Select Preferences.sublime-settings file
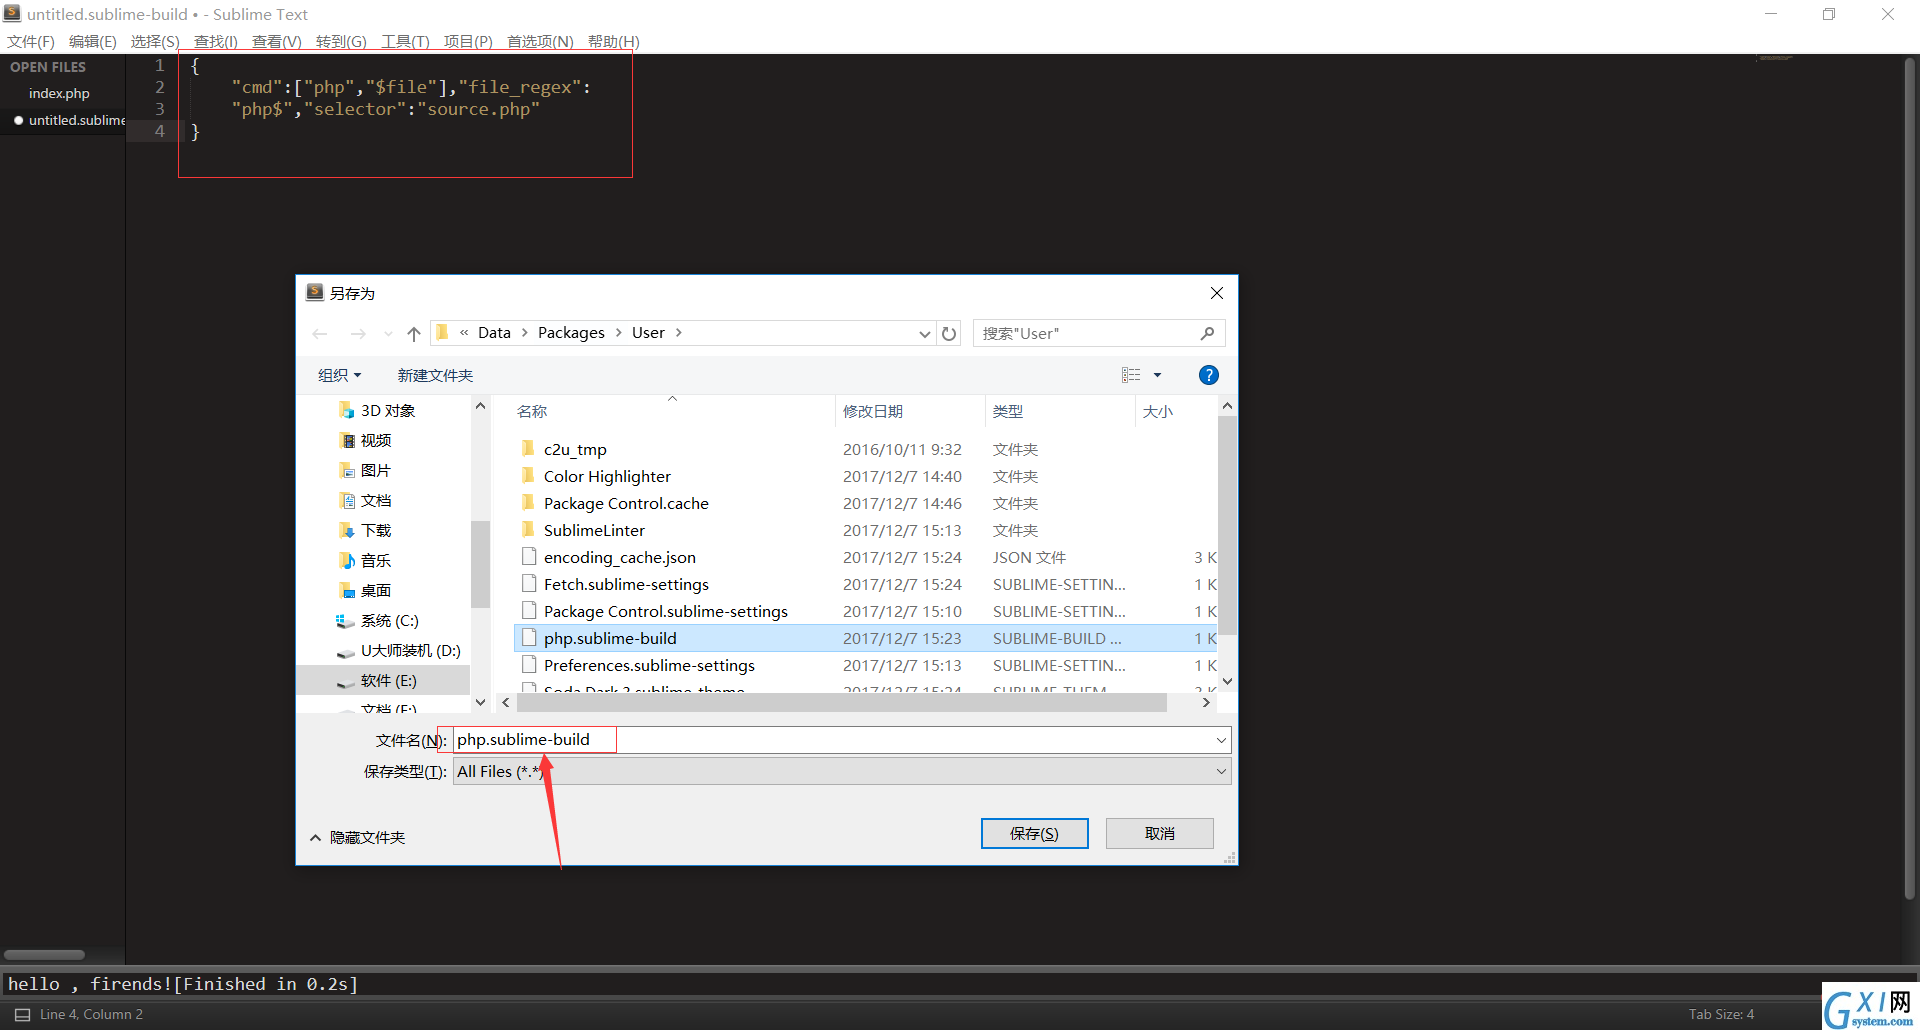The width and height of the screenshot is (1920, 1030). (x=649, y=666)
